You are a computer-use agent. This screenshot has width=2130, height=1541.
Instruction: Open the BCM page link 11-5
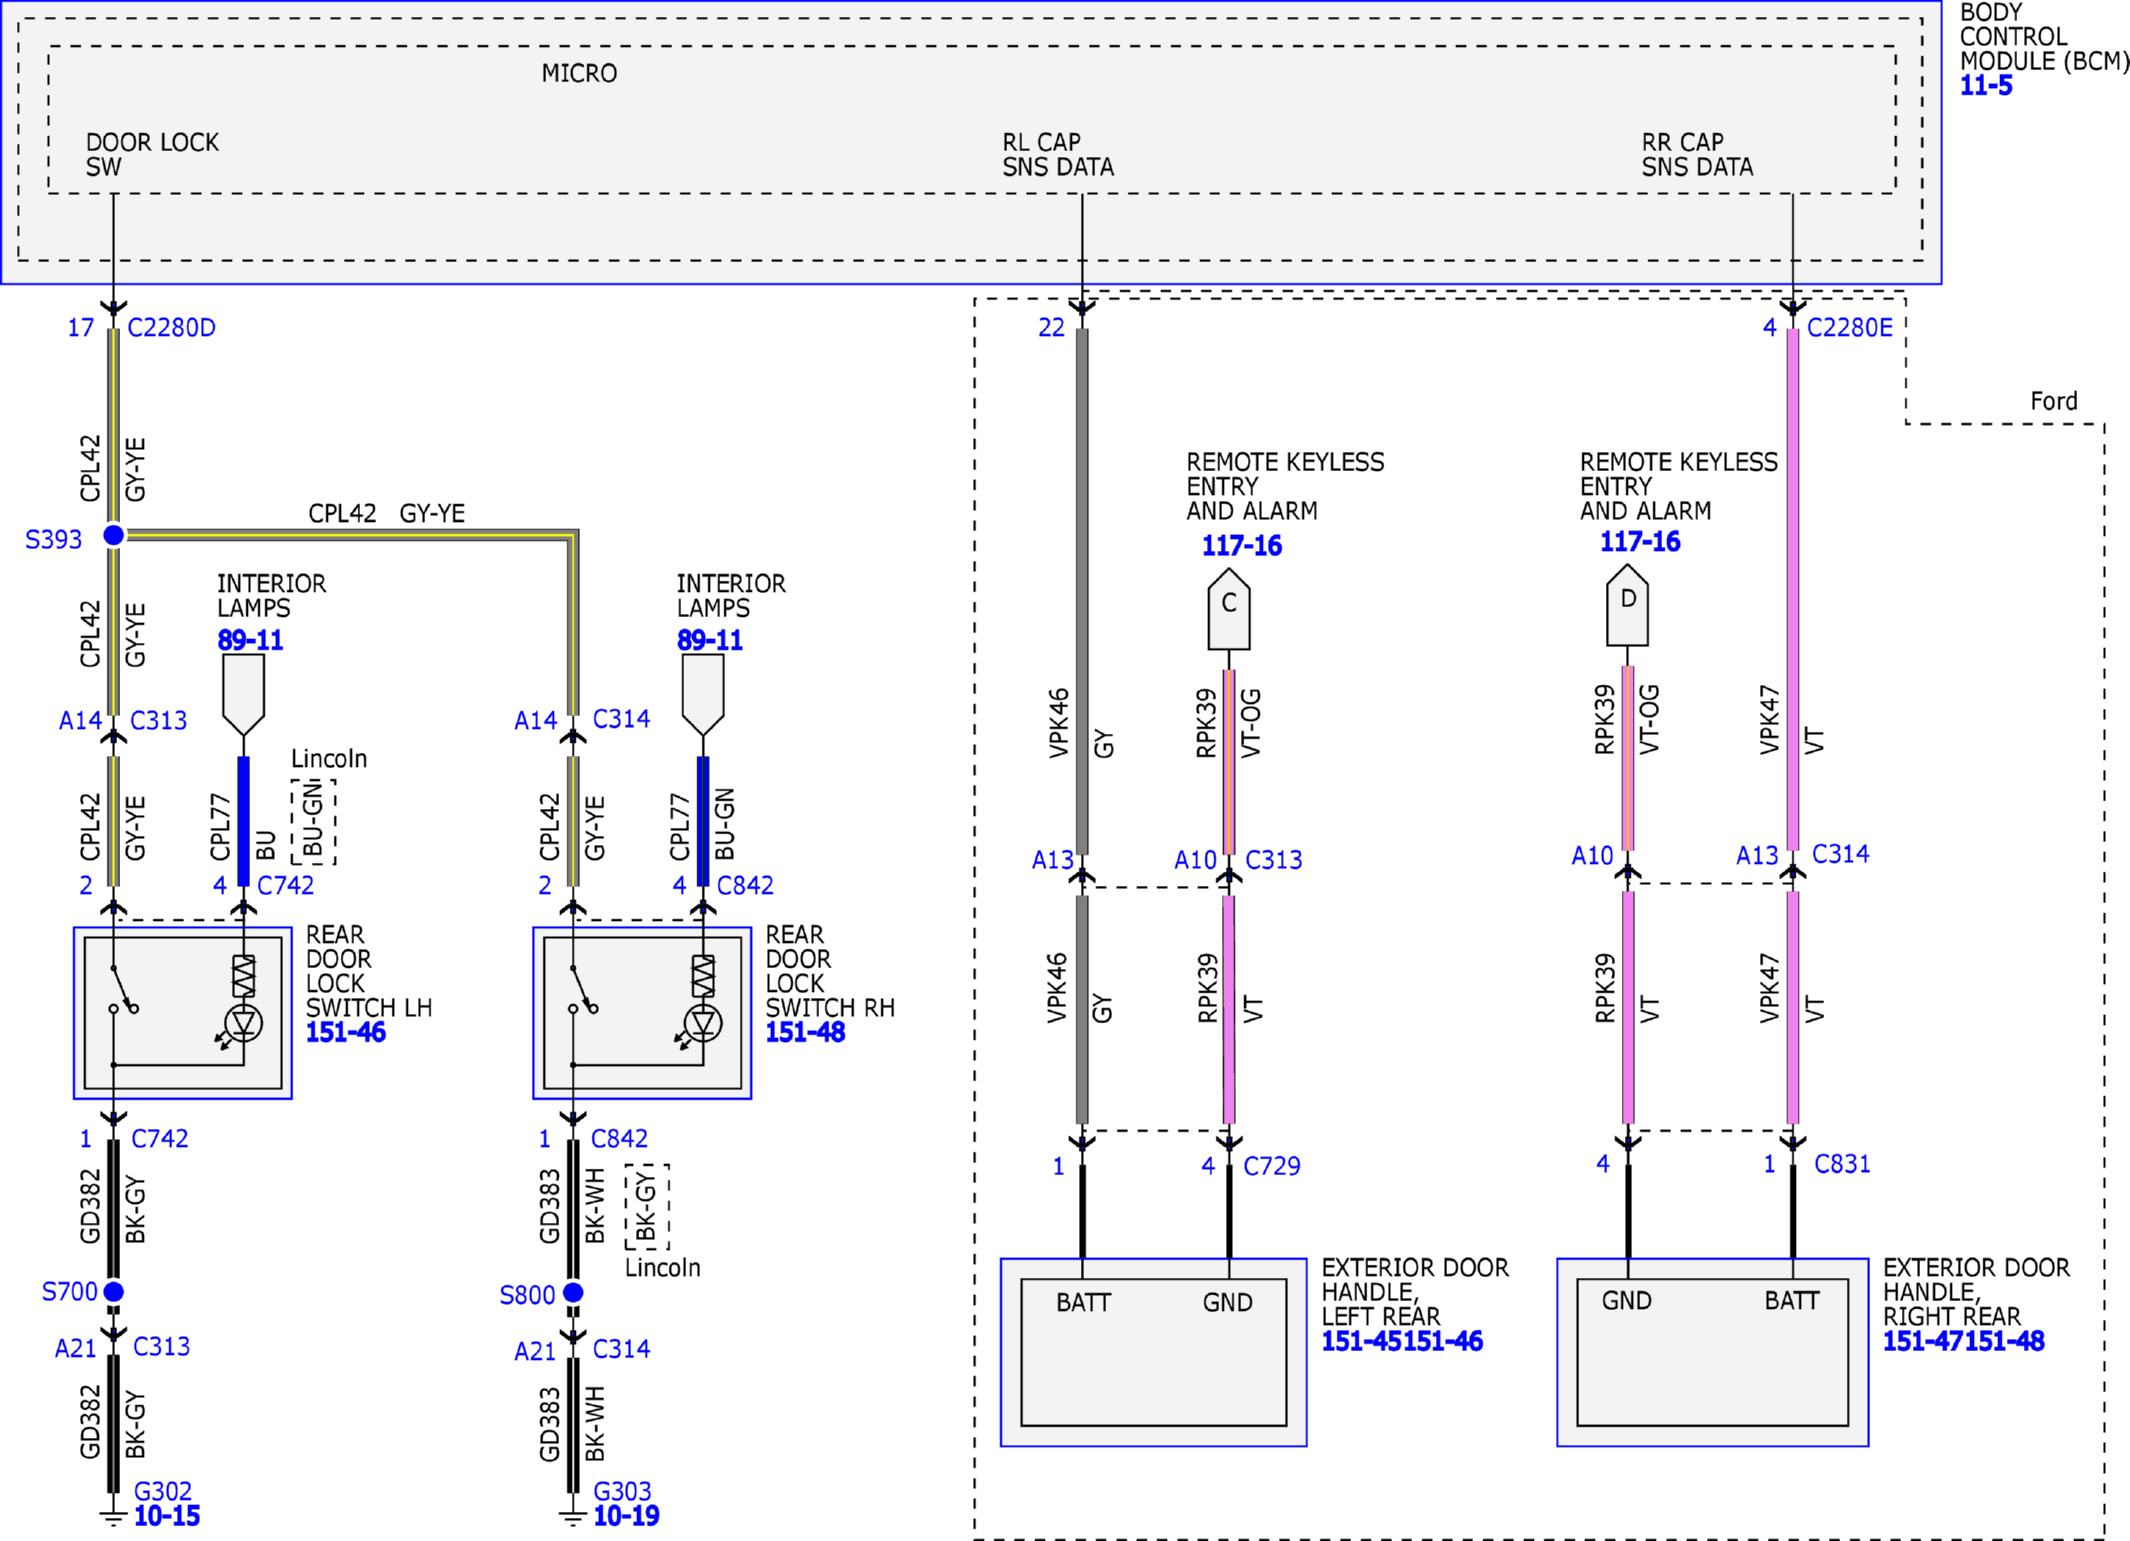(1986, 86)
